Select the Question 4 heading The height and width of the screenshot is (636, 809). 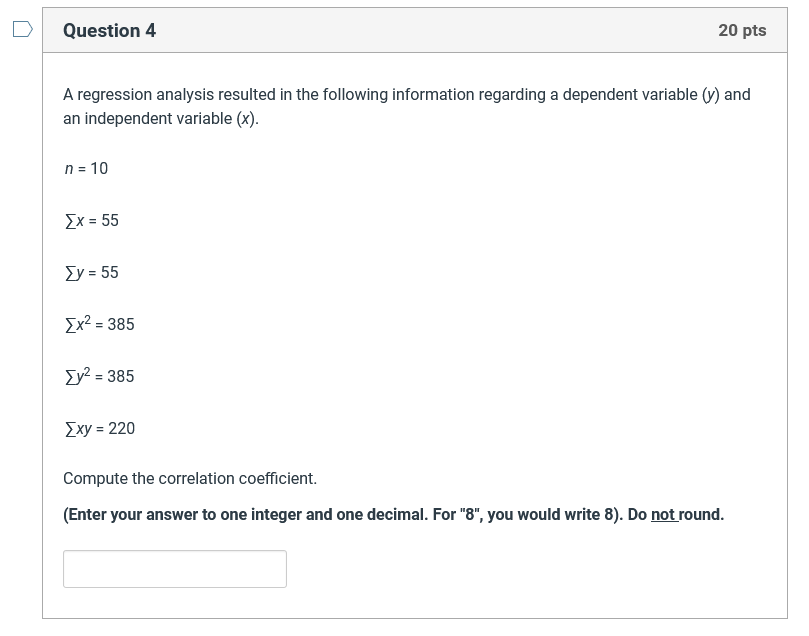pyautogui.click(x=109, y=30)
